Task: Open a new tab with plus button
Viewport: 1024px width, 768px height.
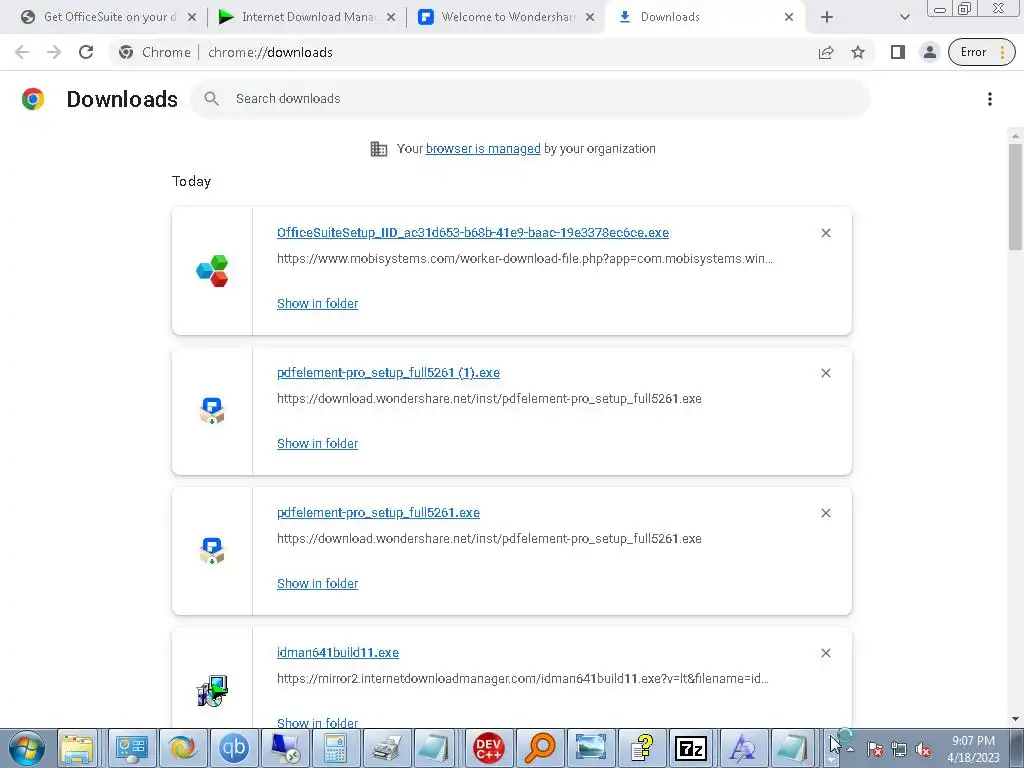Action: tap(827, 18)
